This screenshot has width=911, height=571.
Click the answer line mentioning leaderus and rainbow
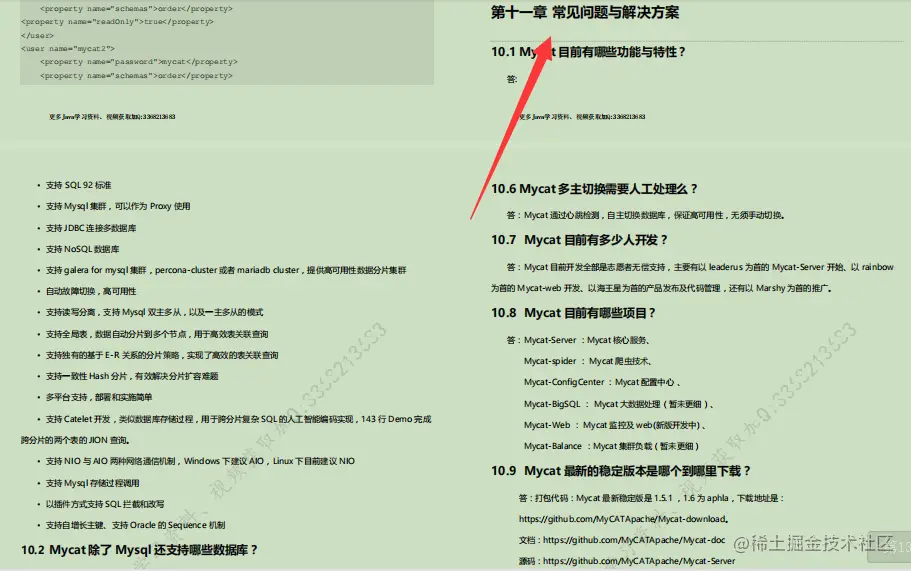click(700, 267)
